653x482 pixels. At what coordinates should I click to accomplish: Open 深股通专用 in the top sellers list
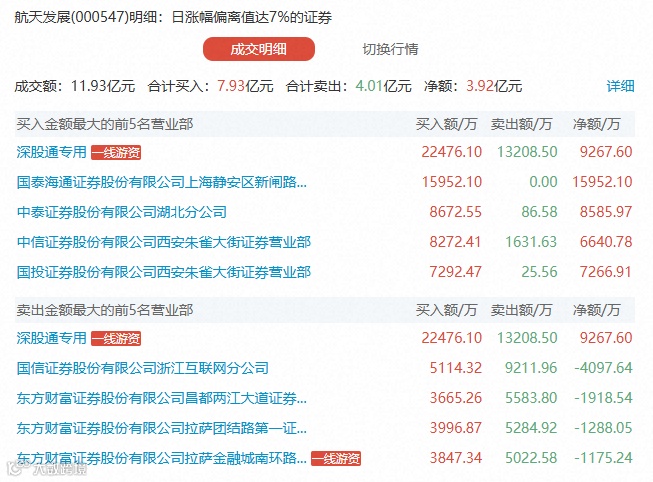point(52,338)
